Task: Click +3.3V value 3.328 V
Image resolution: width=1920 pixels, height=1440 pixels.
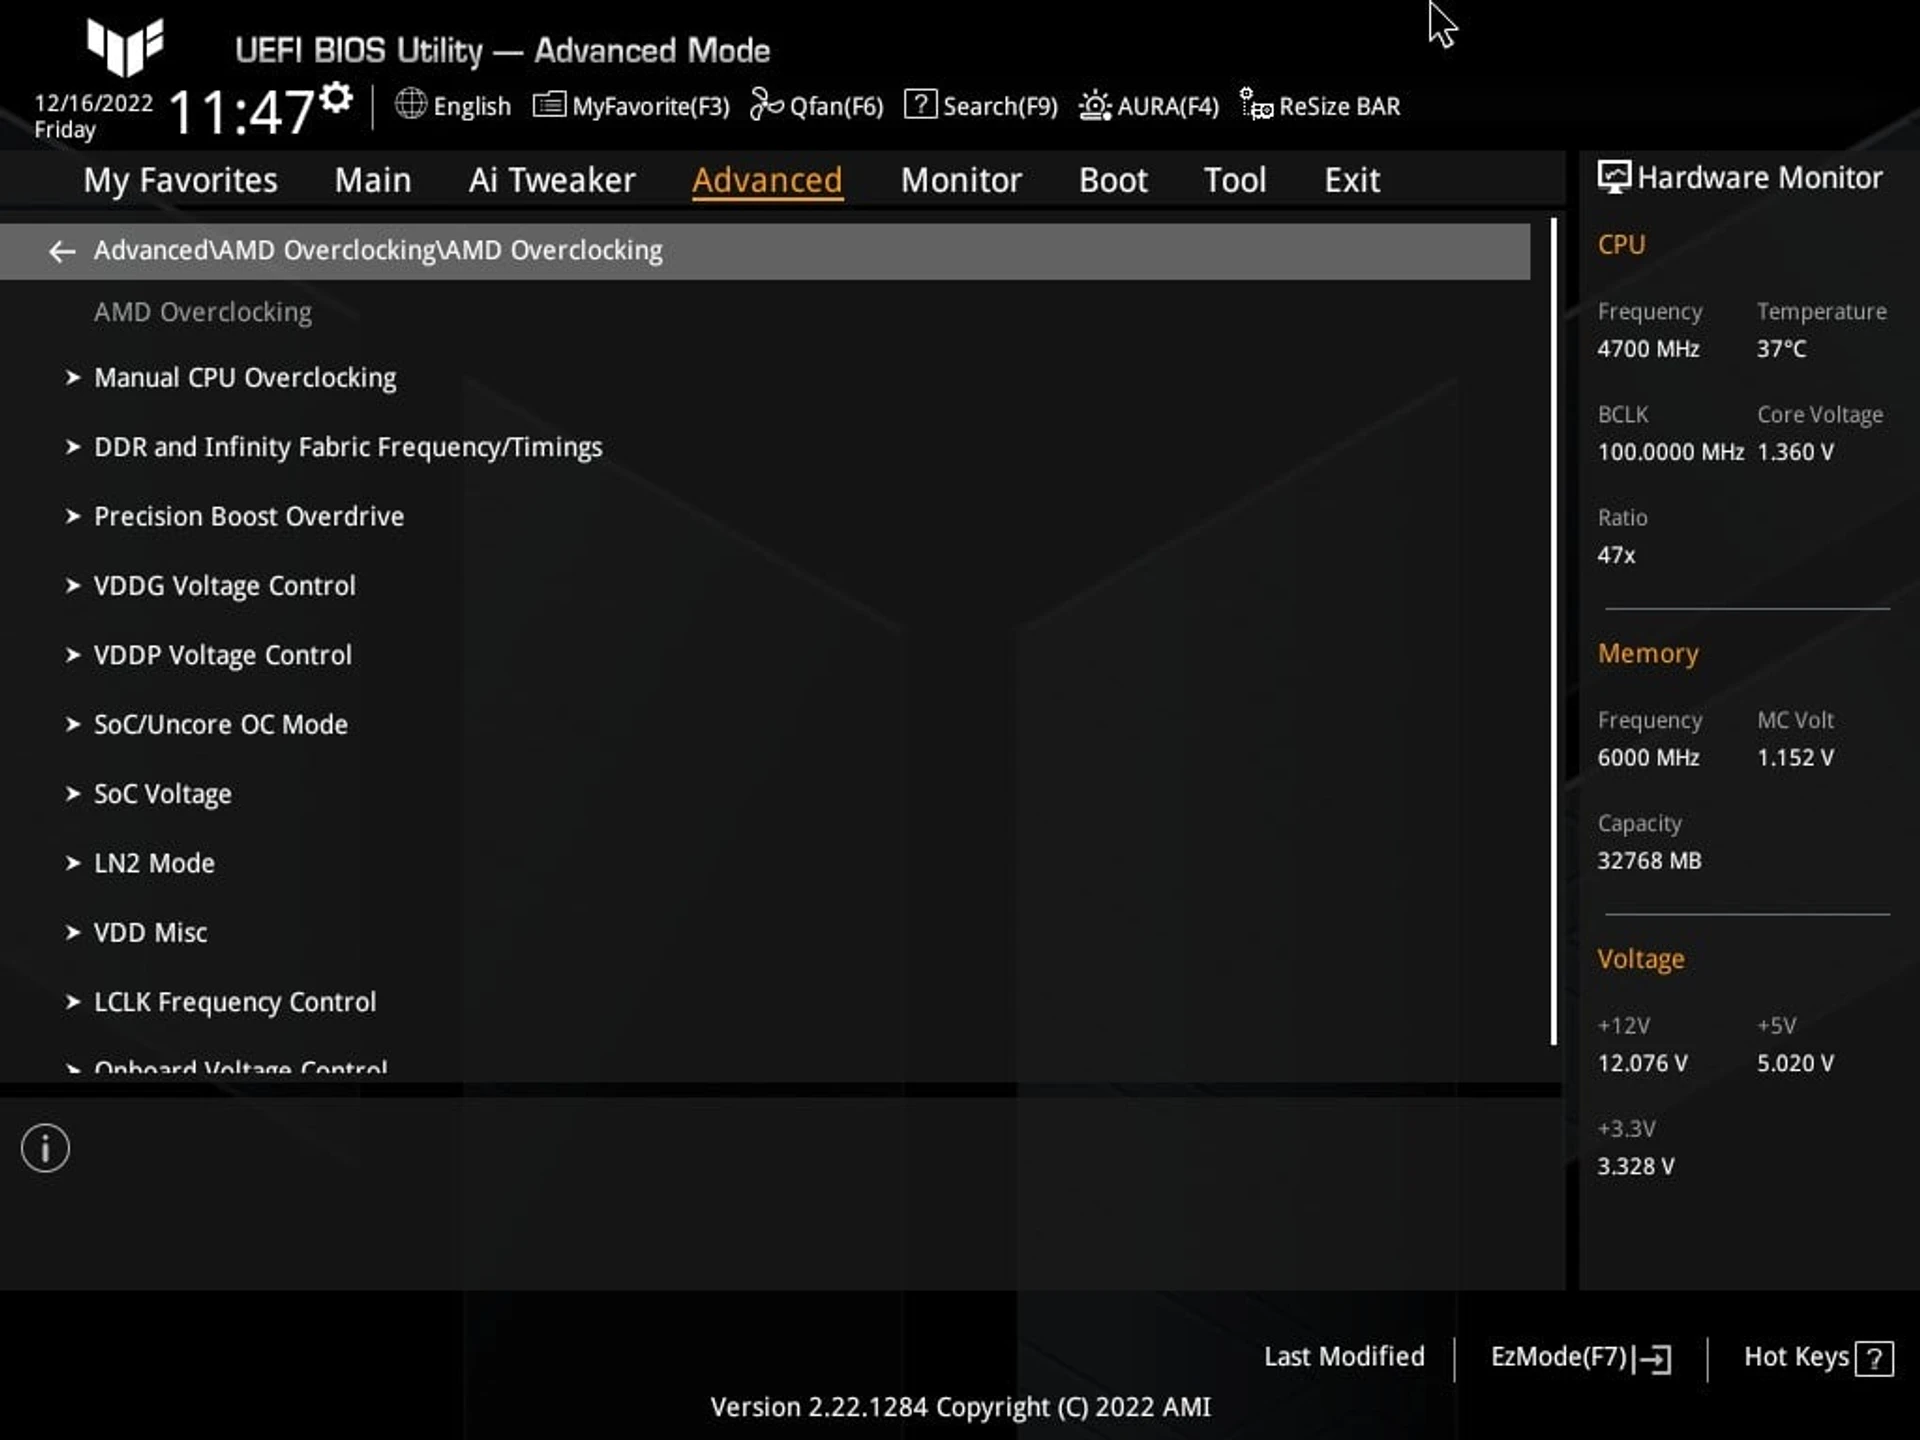Action: [x=1635, y=1166]
